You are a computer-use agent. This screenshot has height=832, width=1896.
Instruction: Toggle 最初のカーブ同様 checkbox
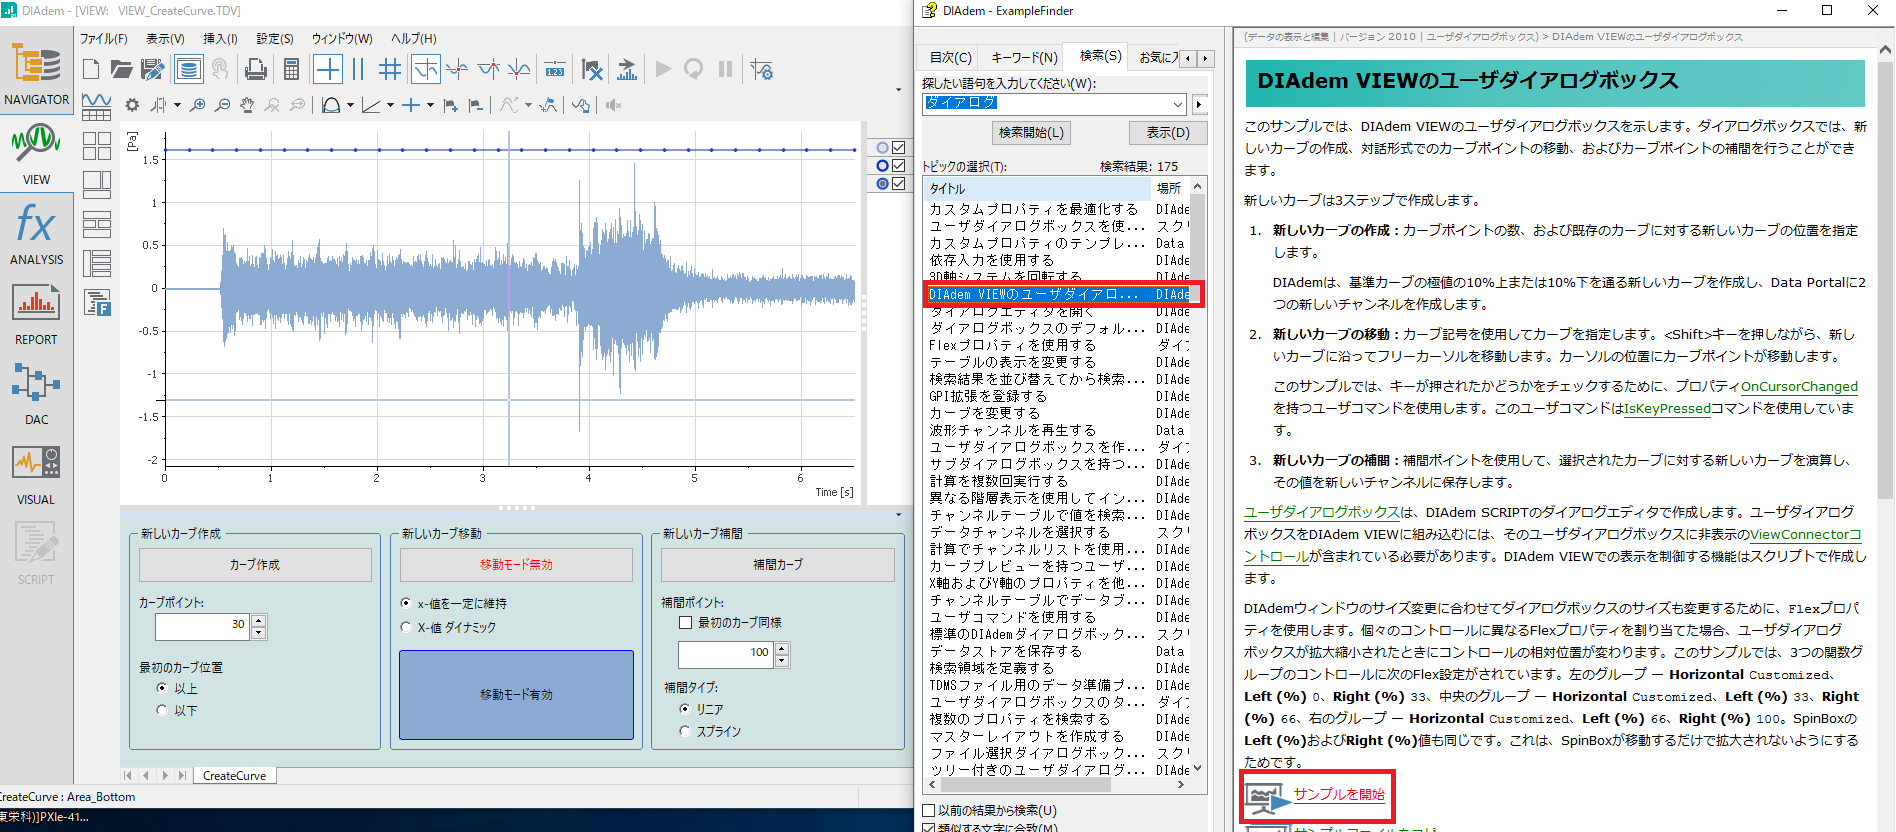(686, 622)
